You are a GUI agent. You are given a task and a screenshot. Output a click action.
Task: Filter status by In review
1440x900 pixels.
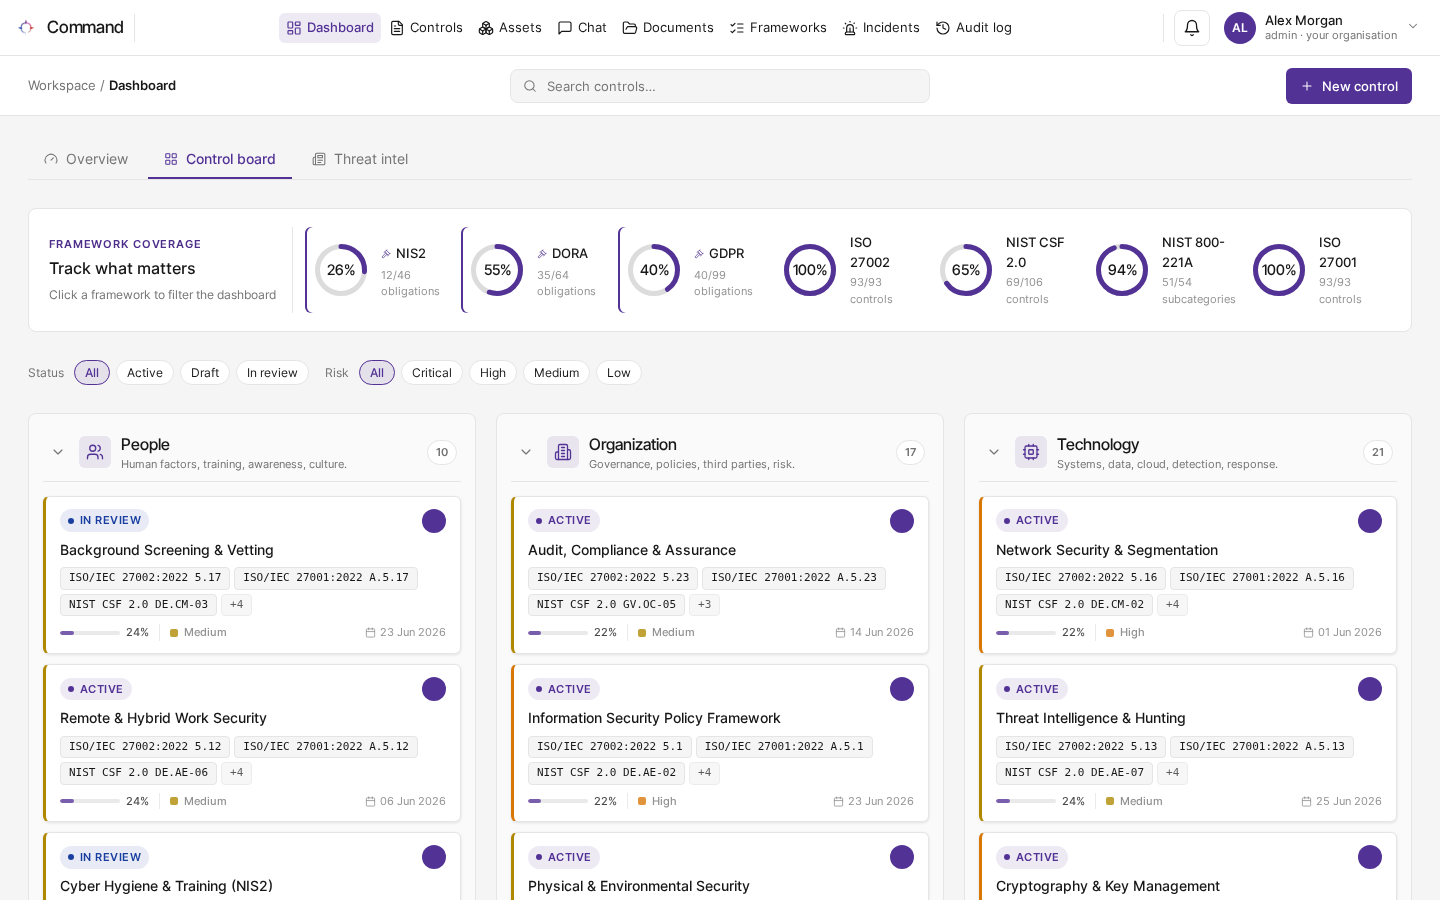click(272, 373)
